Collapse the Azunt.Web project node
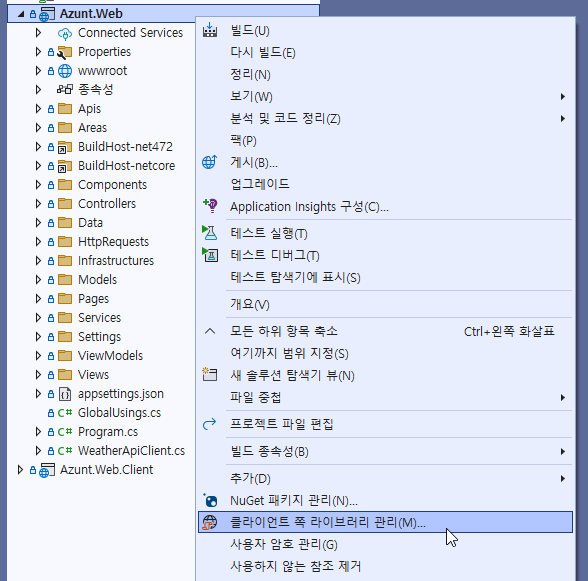This screenshot has height=581, width=588. click(x=21, y=14)
